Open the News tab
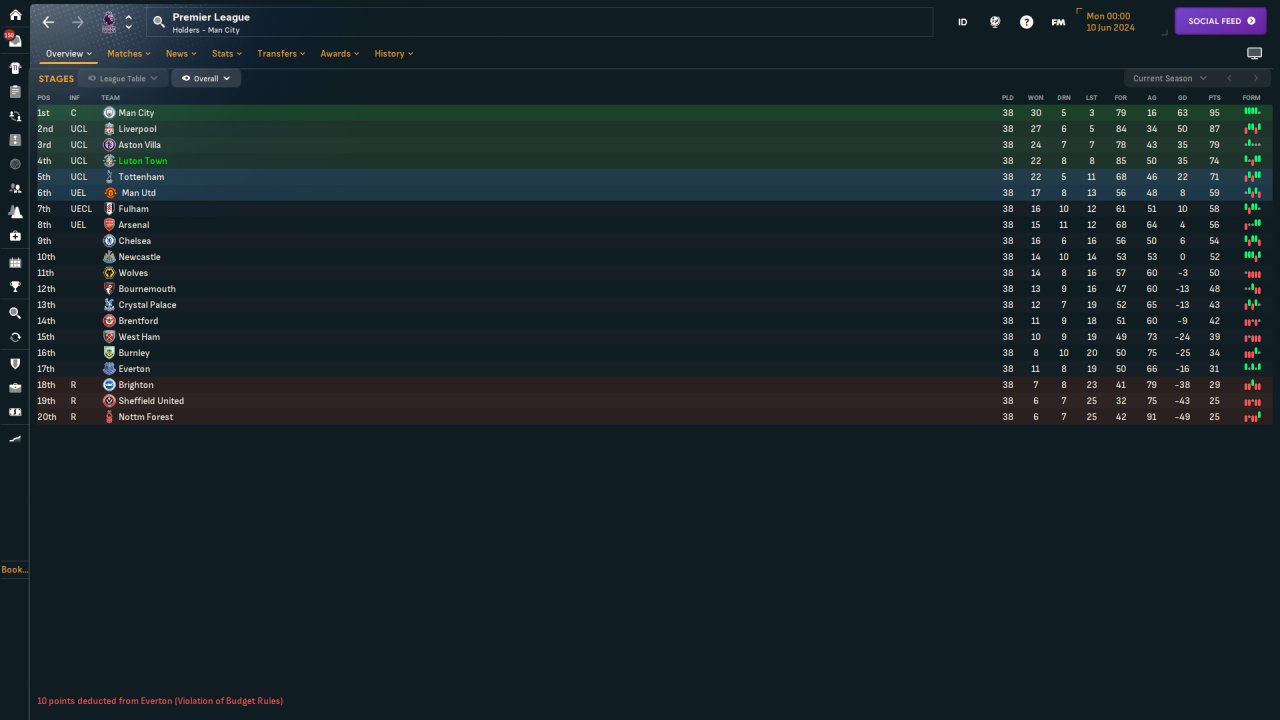Screen dimensions: 1280x720 [x=181, y=54]
